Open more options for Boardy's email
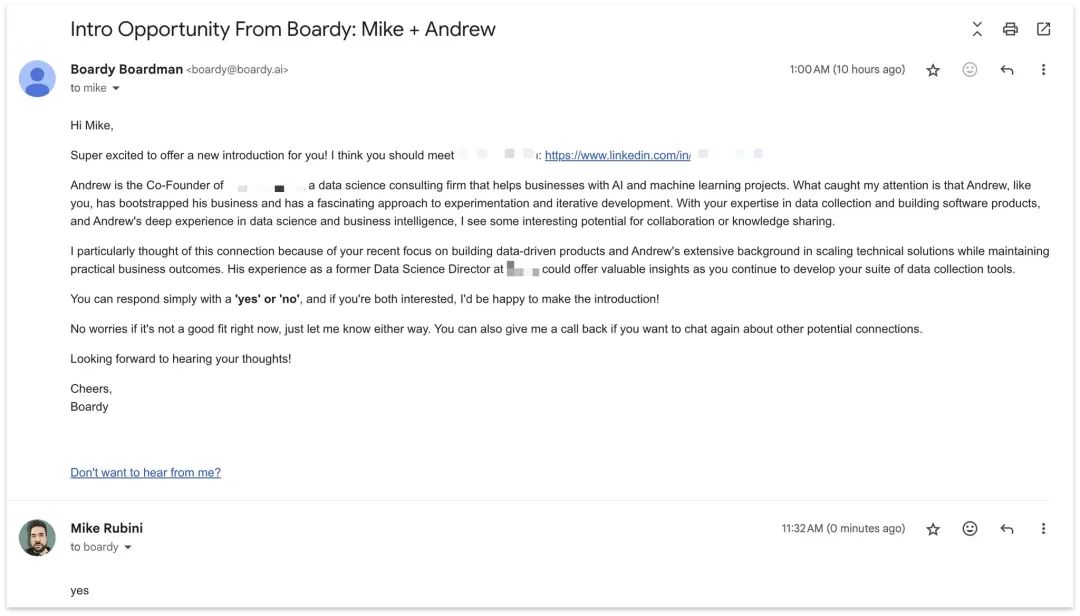1080x616 pixels. [1043, 70]
